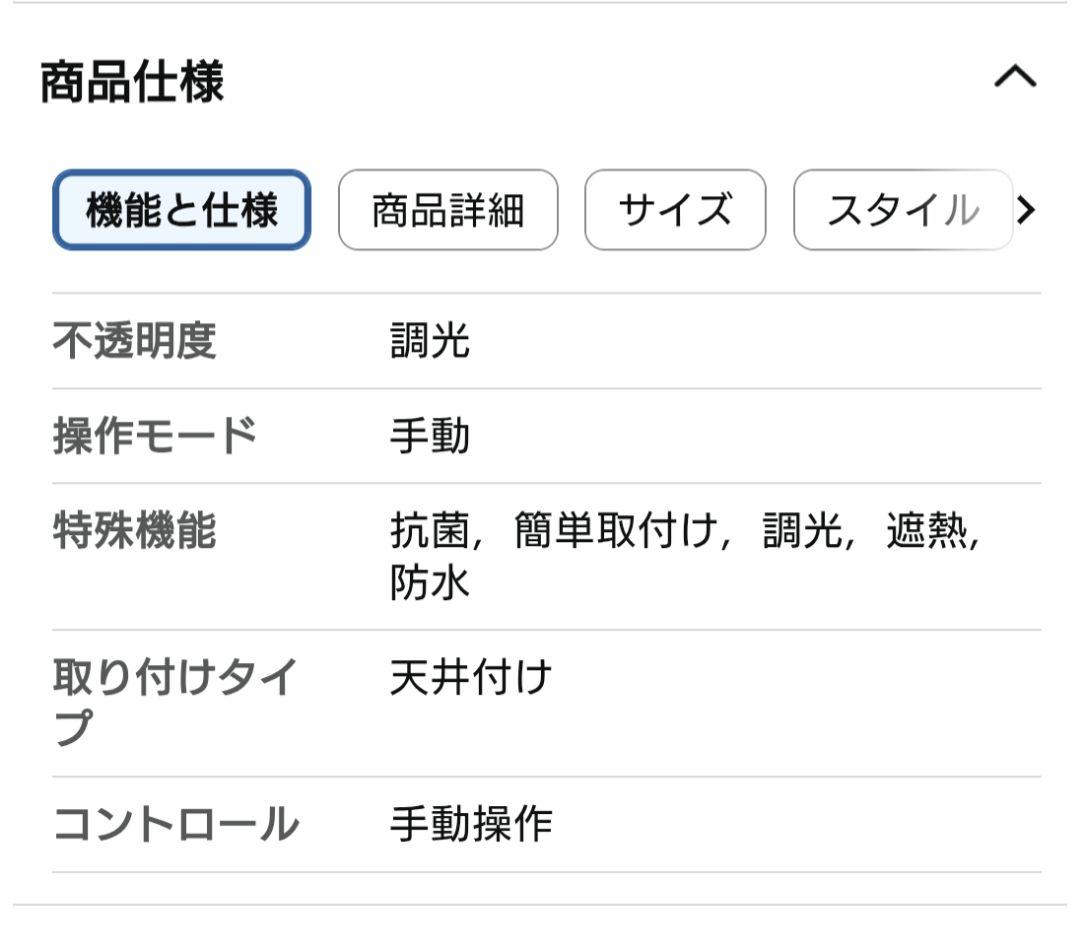Select the 手動 value beside 操作モード
1080x931 pixels.
(x=430, y=436)
